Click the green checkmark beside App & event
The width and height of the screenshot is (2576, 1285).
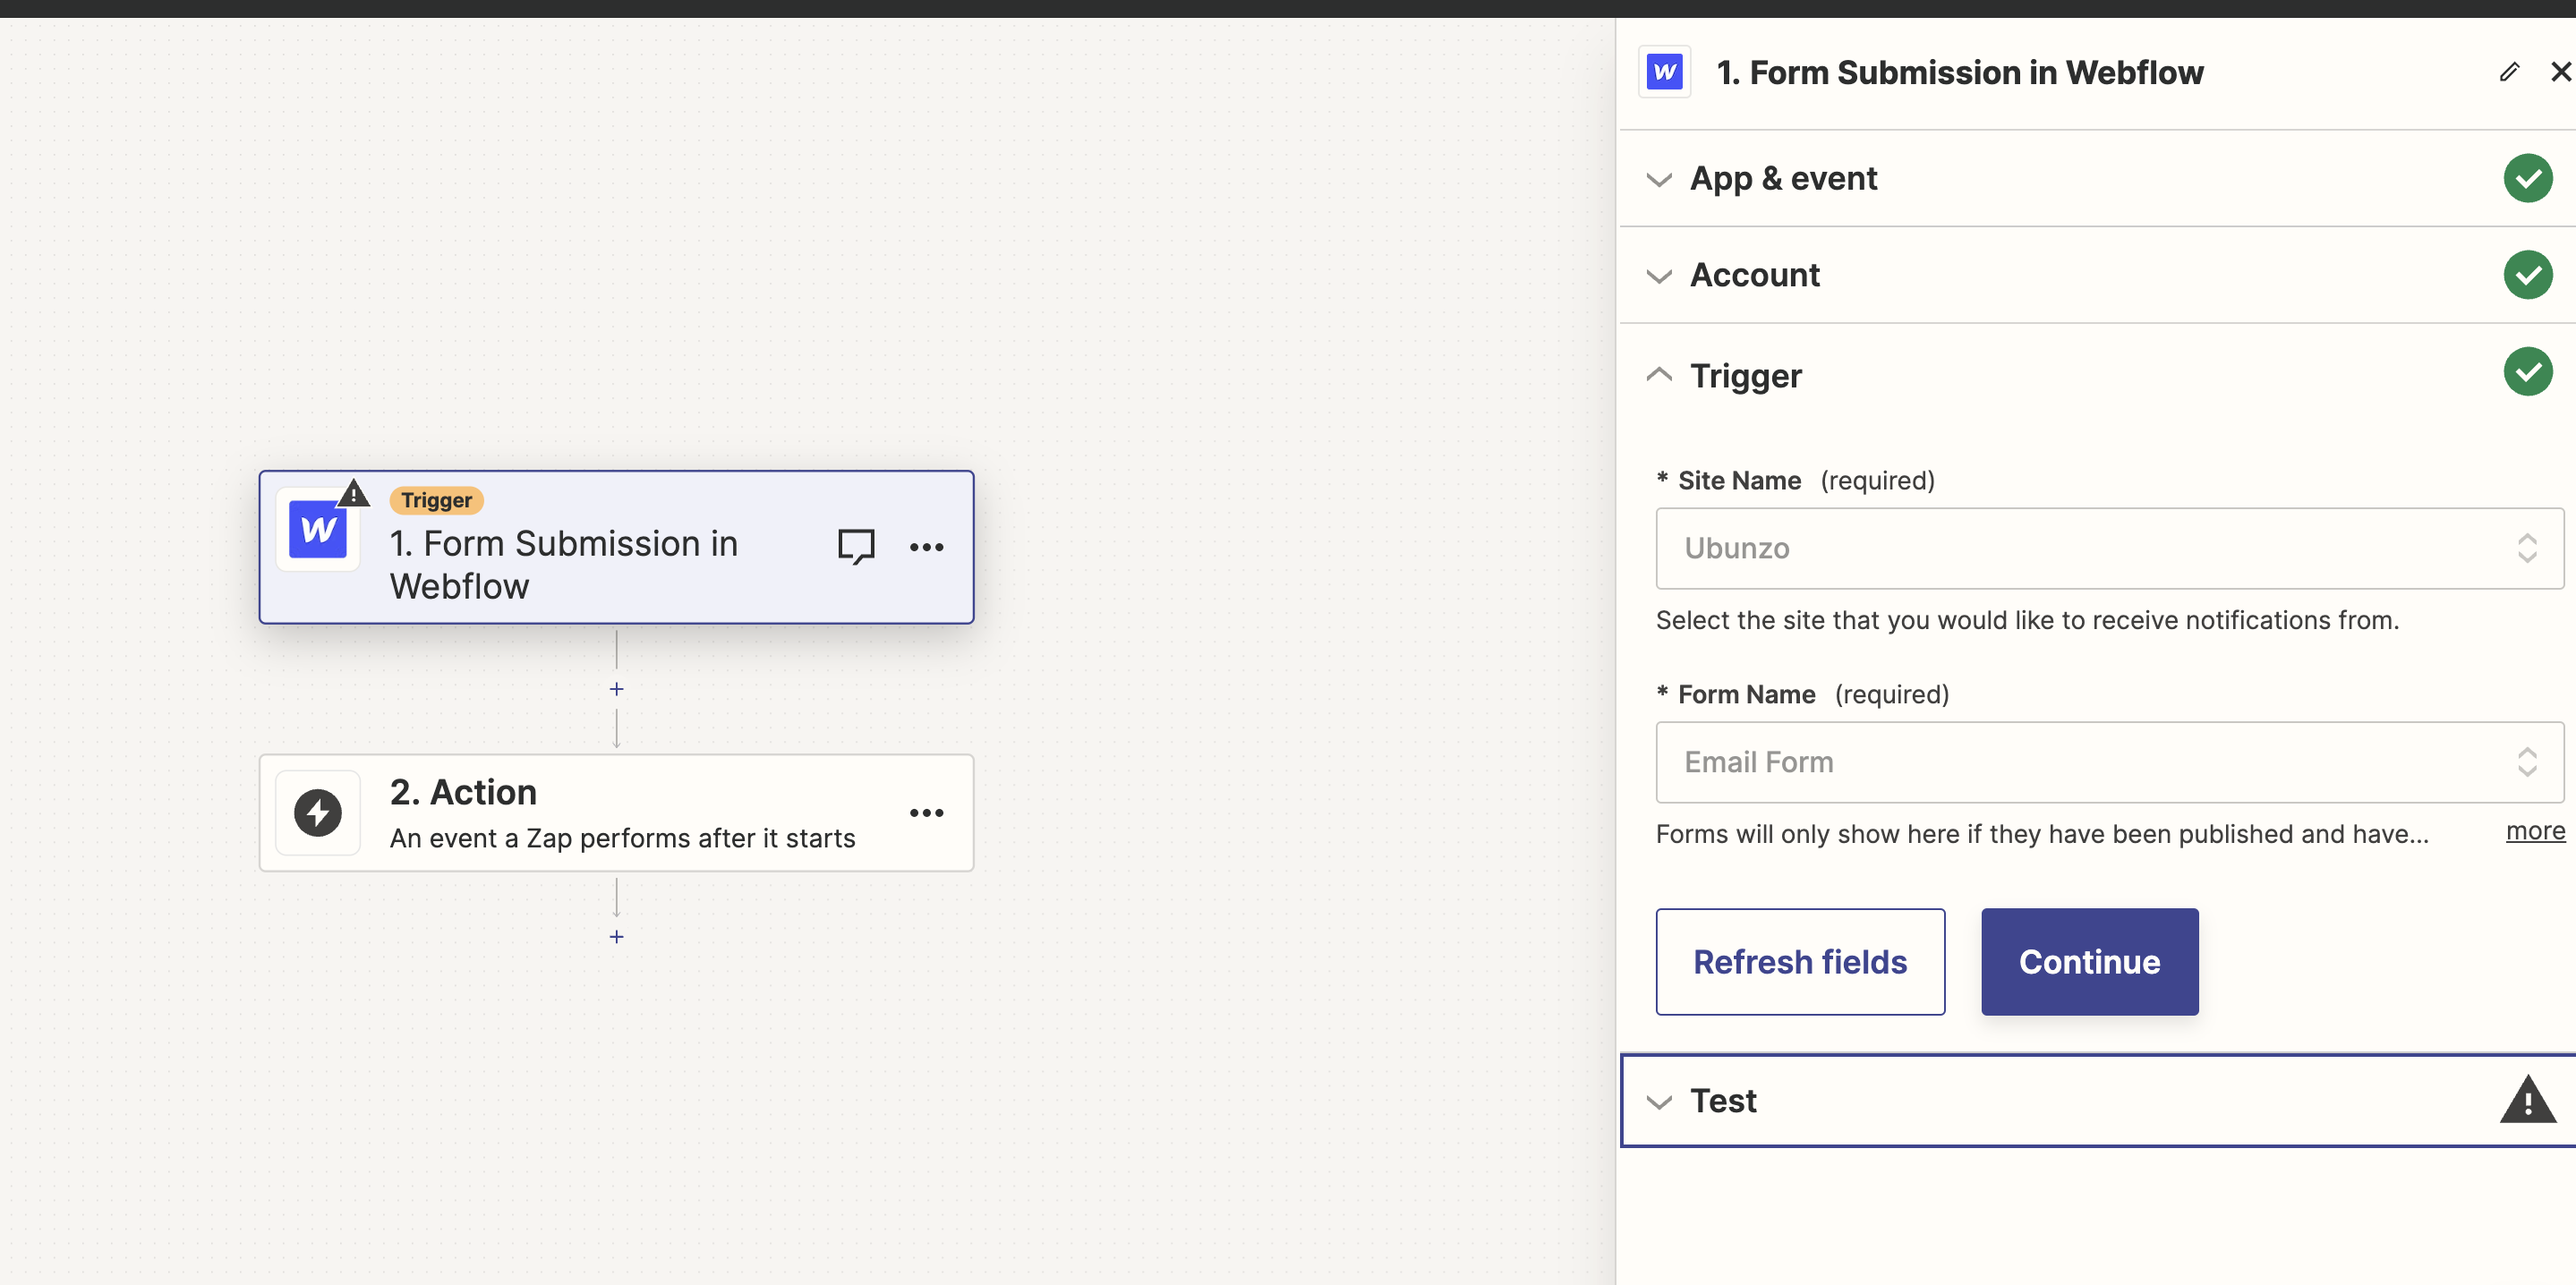2527,179
